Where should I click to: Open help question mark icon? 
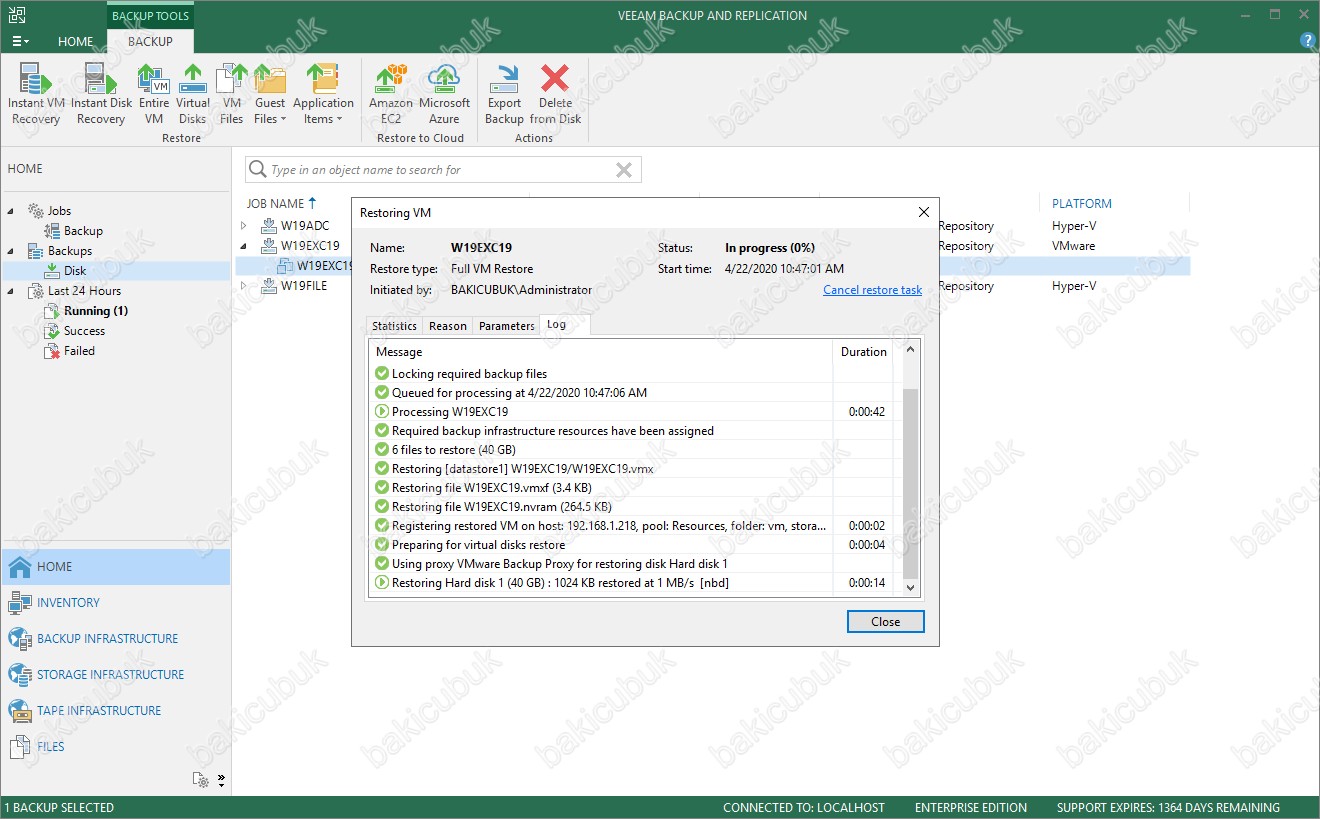(x=1307, y=40)
